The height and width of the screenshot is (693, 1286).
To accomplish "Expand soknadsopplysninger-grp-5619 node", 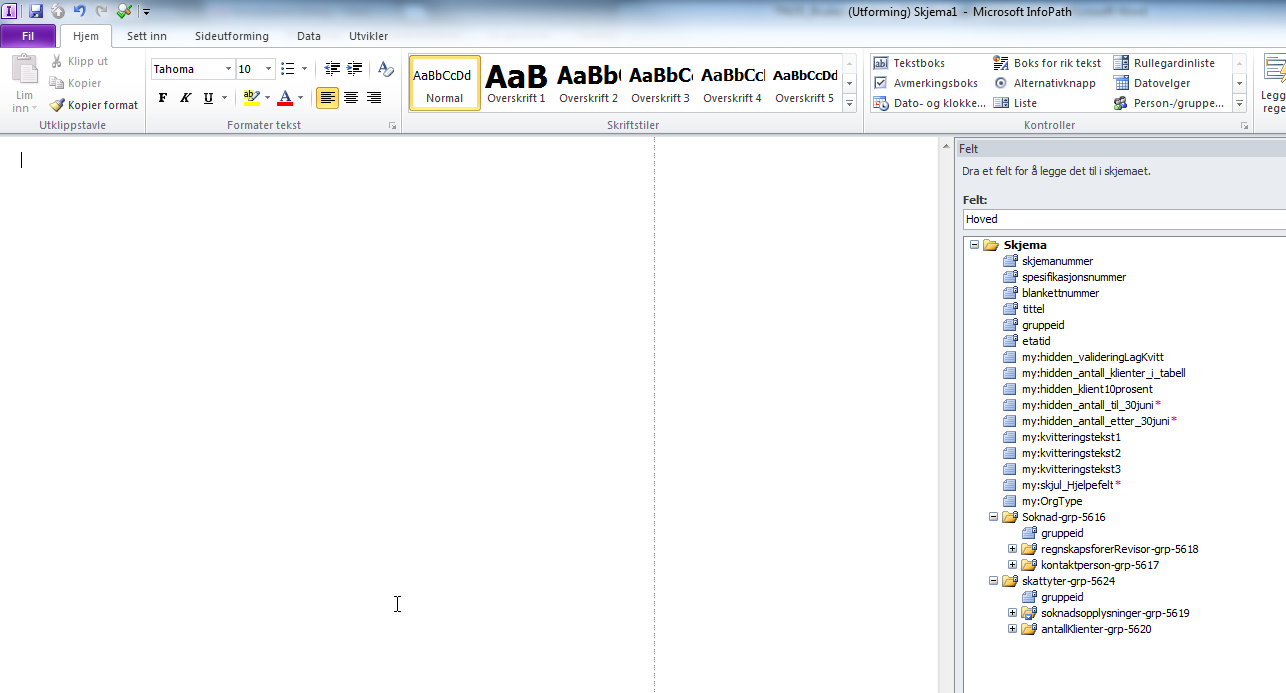I will coord(1012,613).
